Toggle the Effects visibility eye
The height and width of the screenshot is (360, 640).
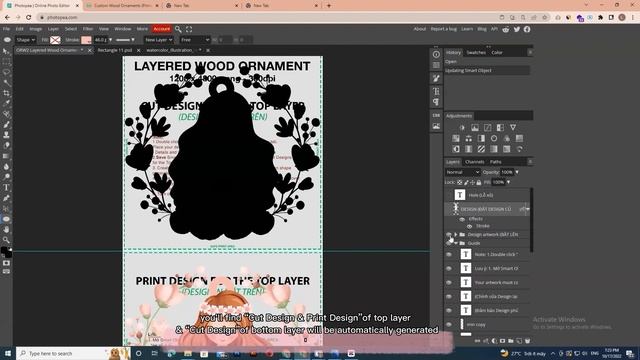[x=462, y=219]
